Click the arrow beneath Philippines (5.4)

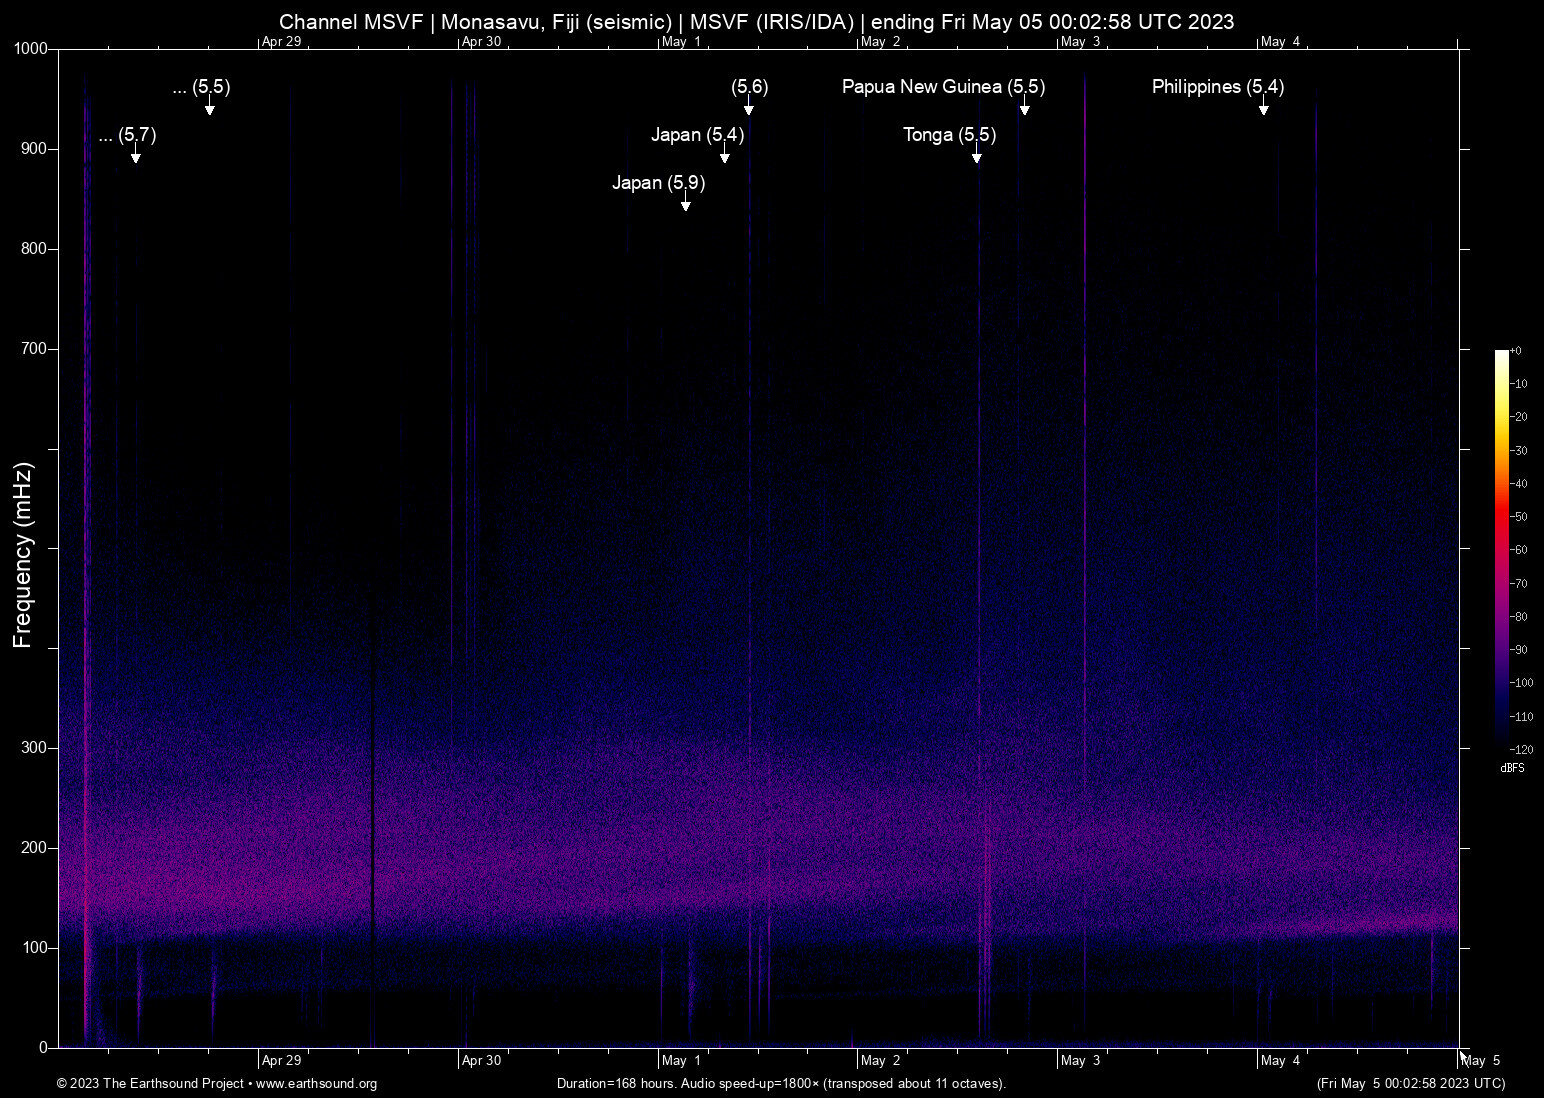pyautogui.click(x=1263, y=108)
